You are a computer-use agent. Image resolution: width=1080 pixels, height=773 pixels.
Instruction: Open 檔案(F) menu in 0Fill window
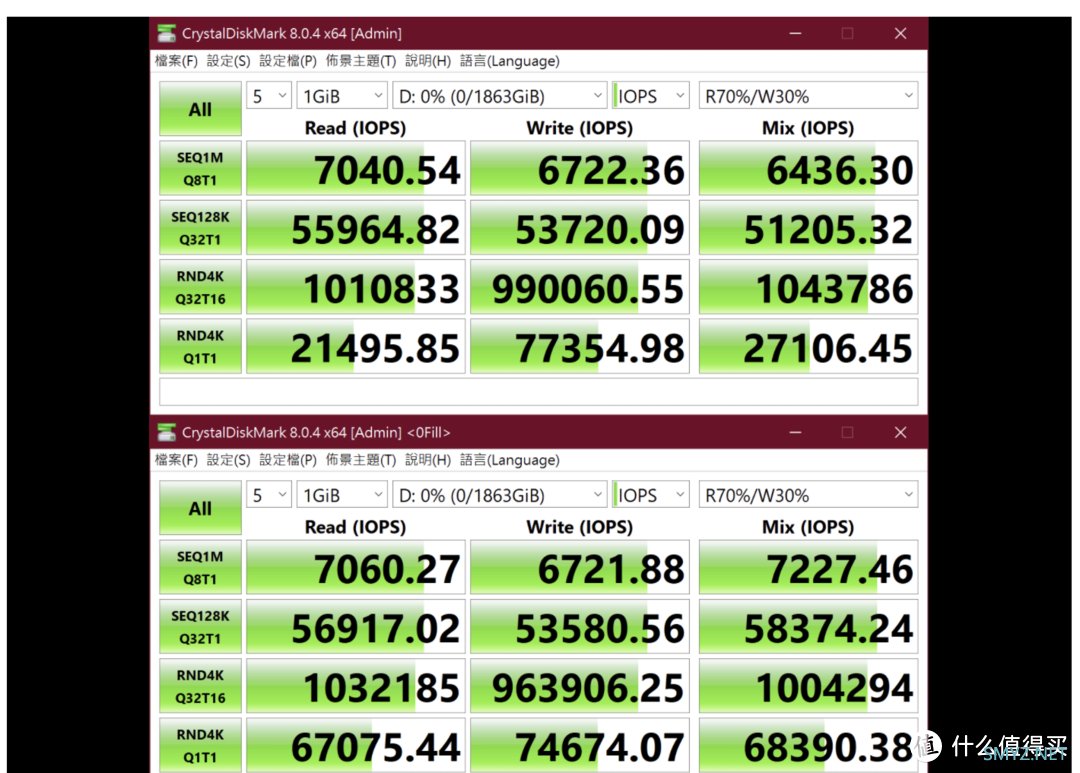(x=176, y=460)
